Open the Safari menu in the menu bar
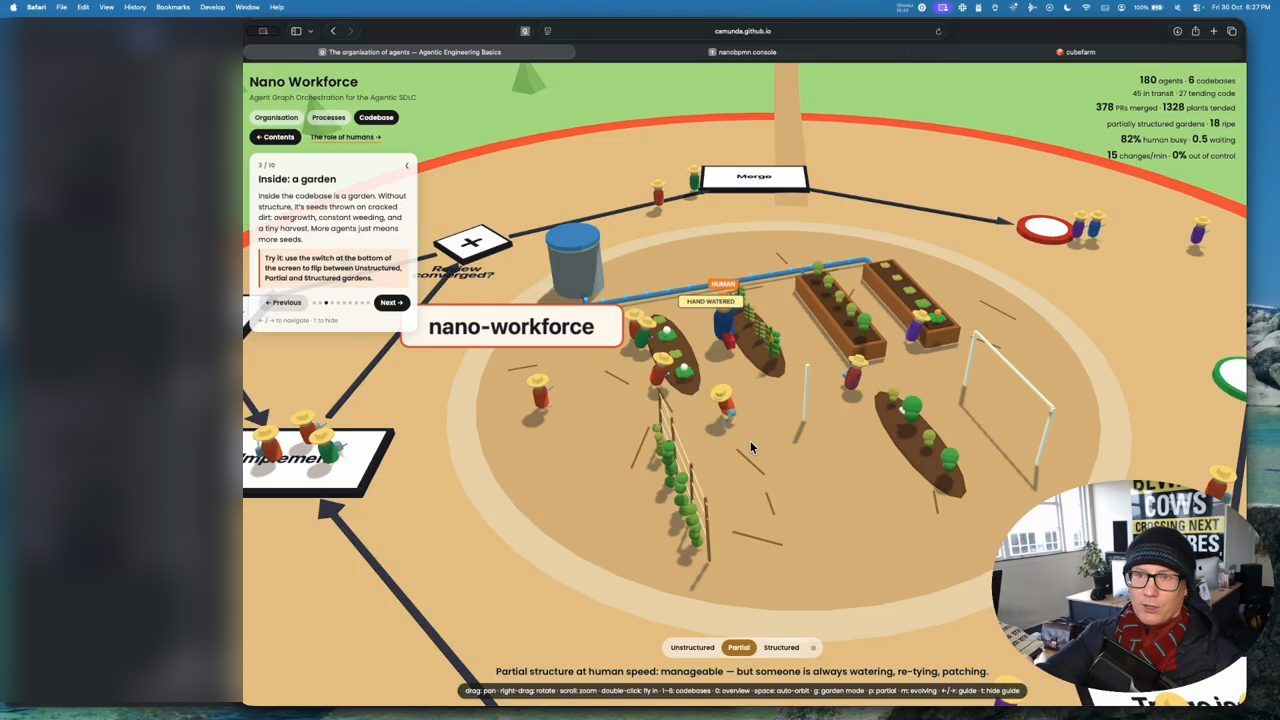1280x720 pixels. [x=36, y=7]
